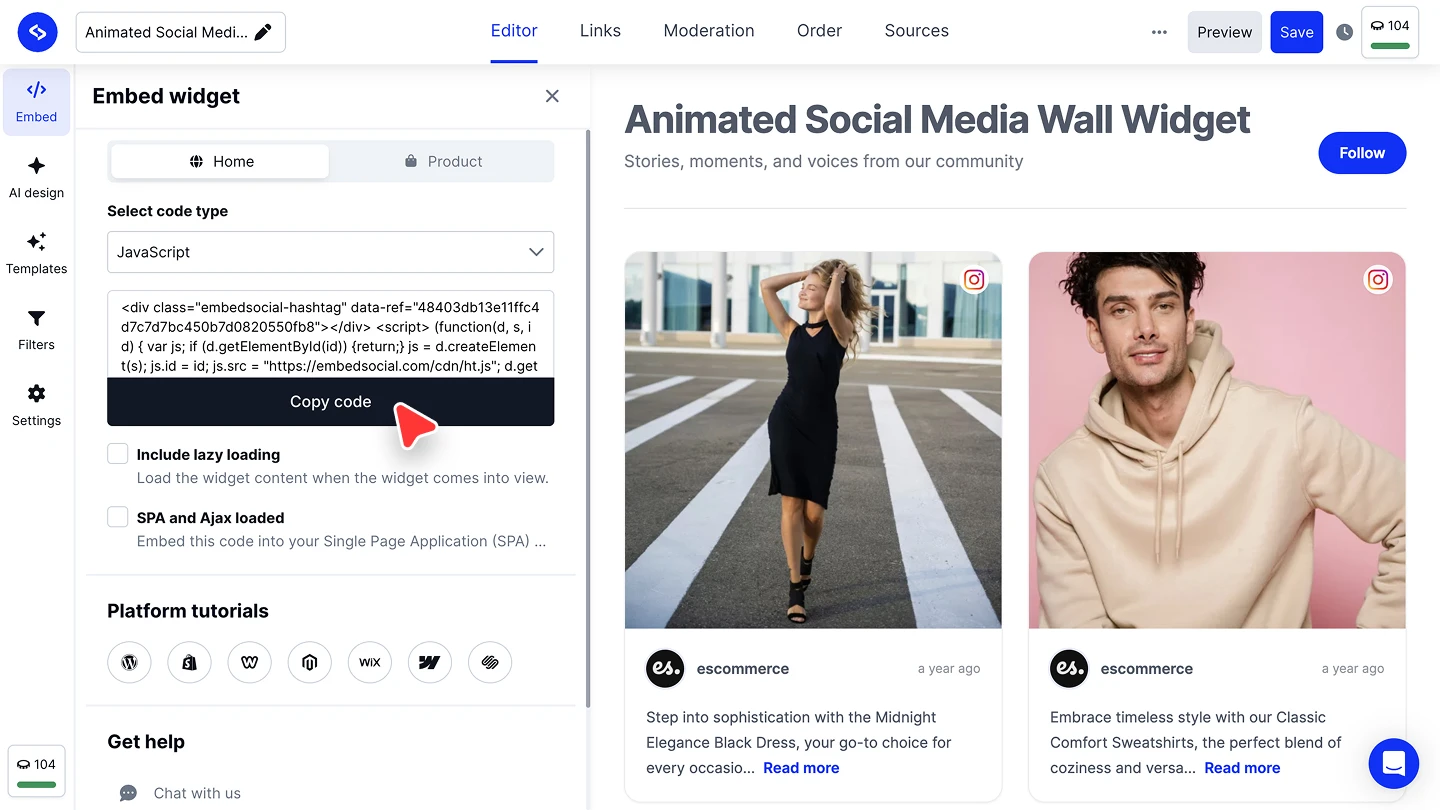The width and height of the screenshot is (1440, 810).
Task: Click chat icon beside Chat with us
Action: (x=128, y=793)
